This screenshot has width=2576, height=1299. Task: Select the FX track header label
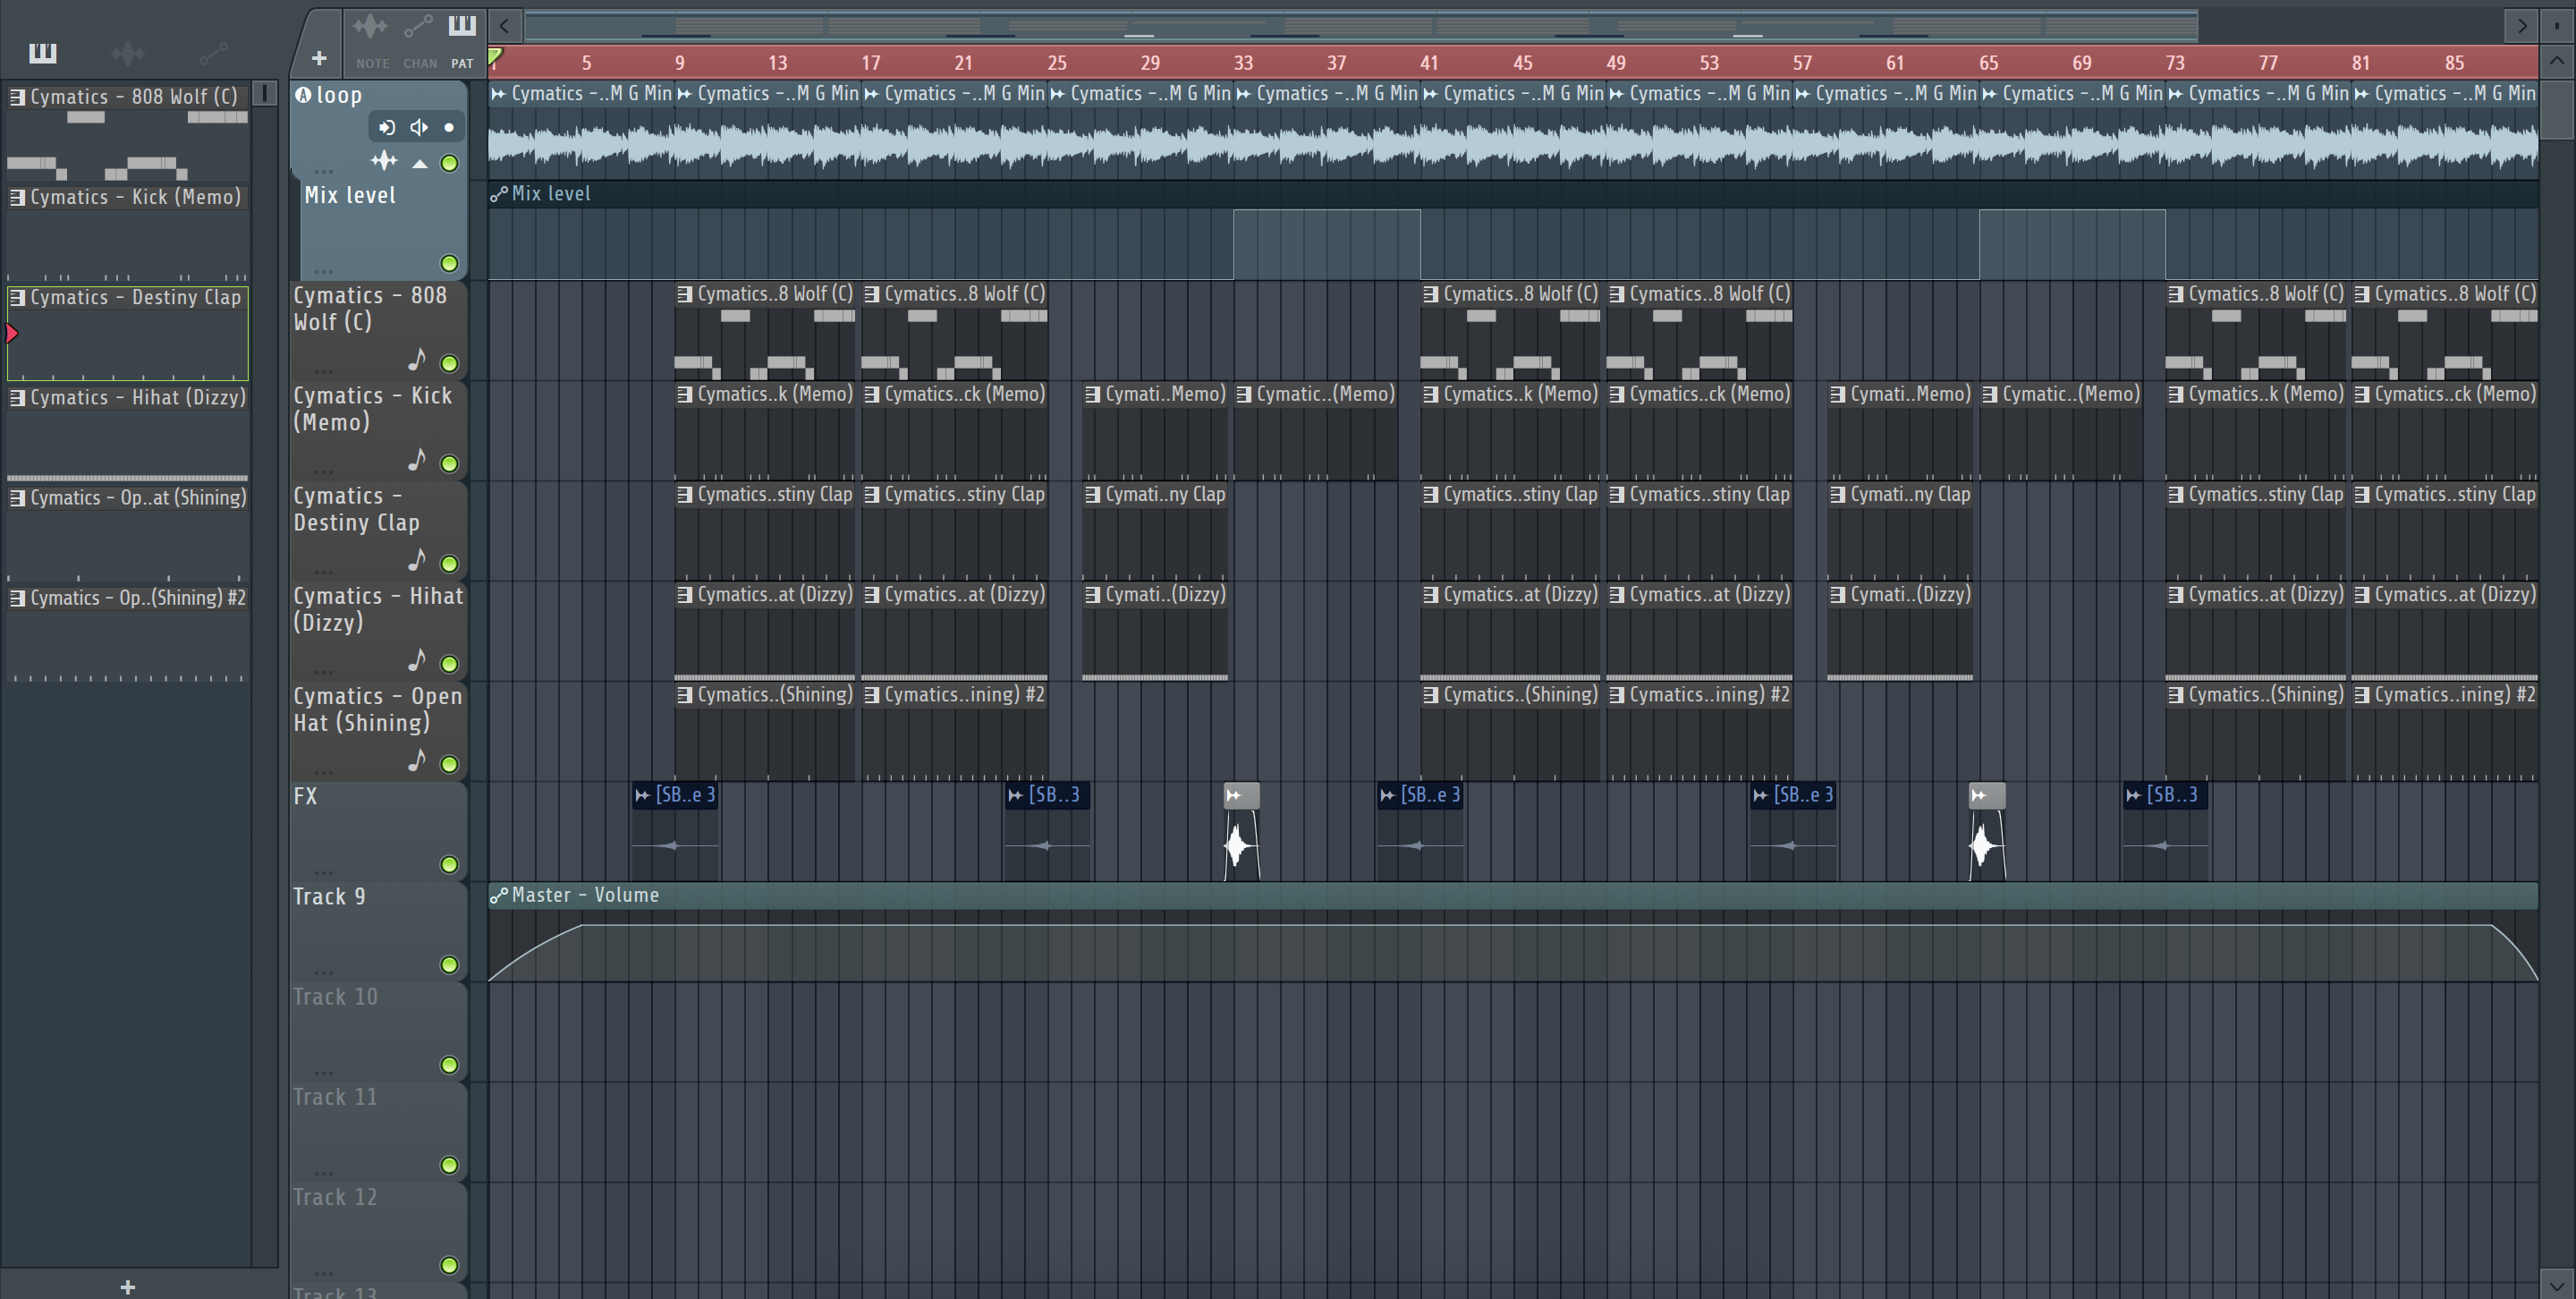pyautogui.click(x=305, y=796)
